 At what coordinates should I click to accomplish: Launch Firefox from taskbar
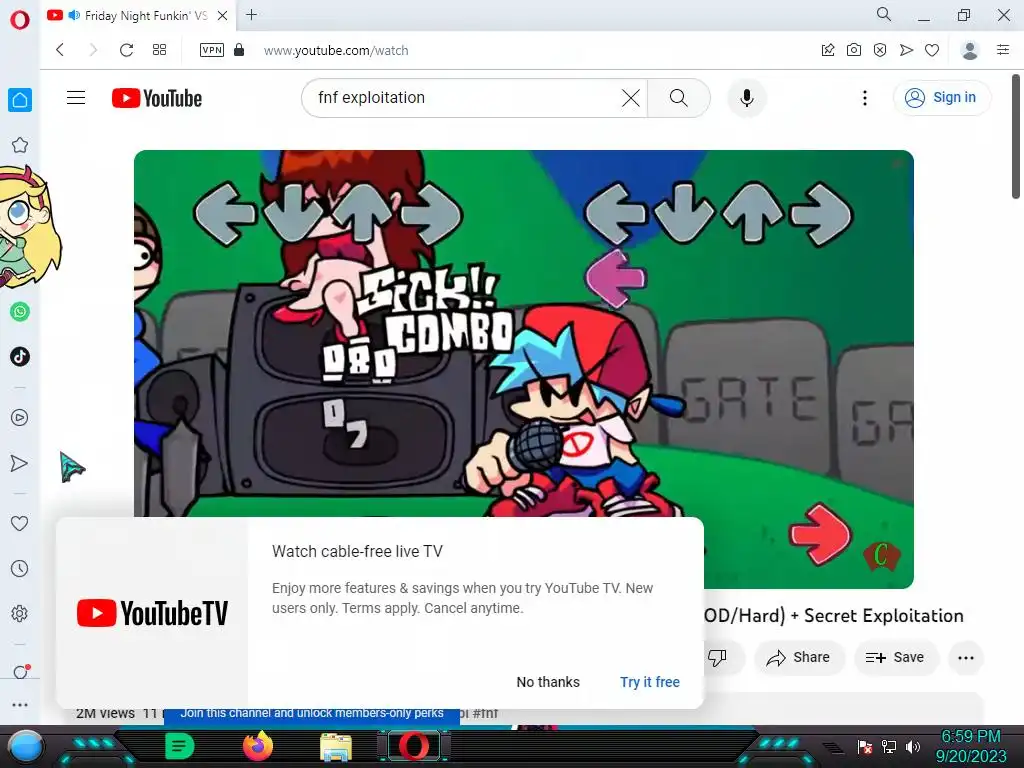pos(257,746)
